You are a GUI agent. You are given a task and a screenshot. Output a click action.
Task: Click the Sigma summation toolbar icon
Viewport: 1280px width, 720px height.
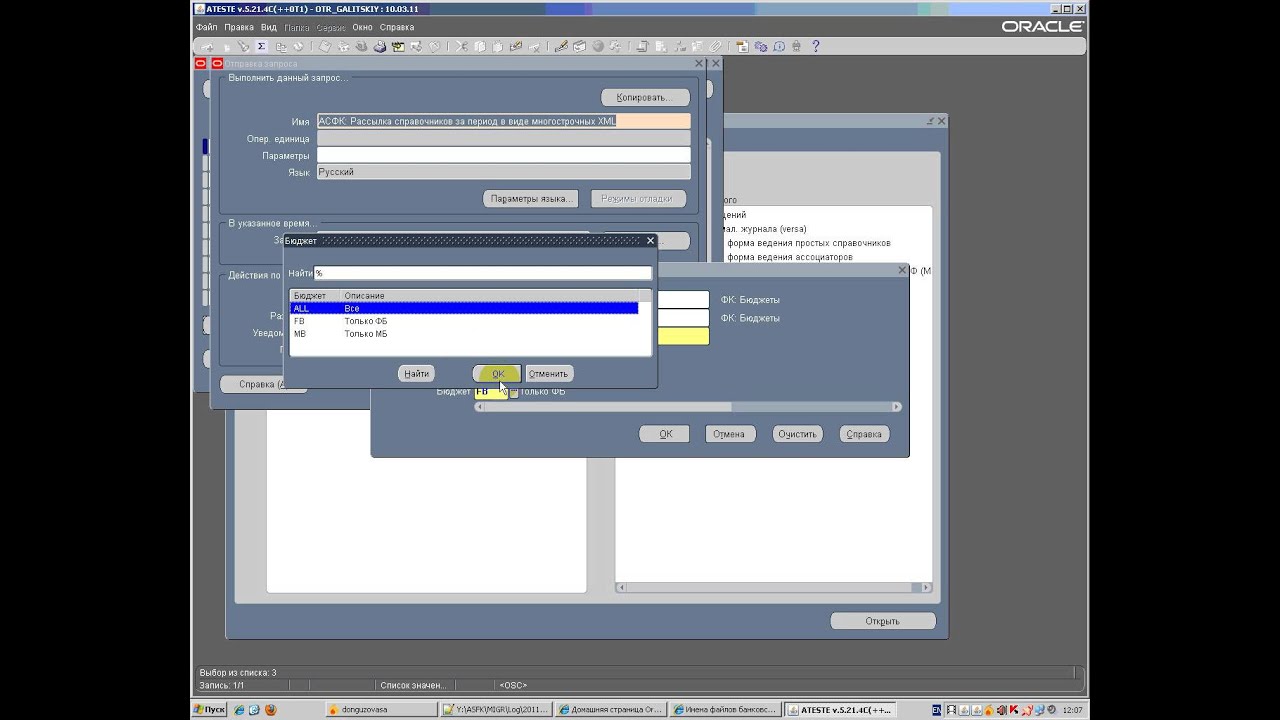coord(262,46)
